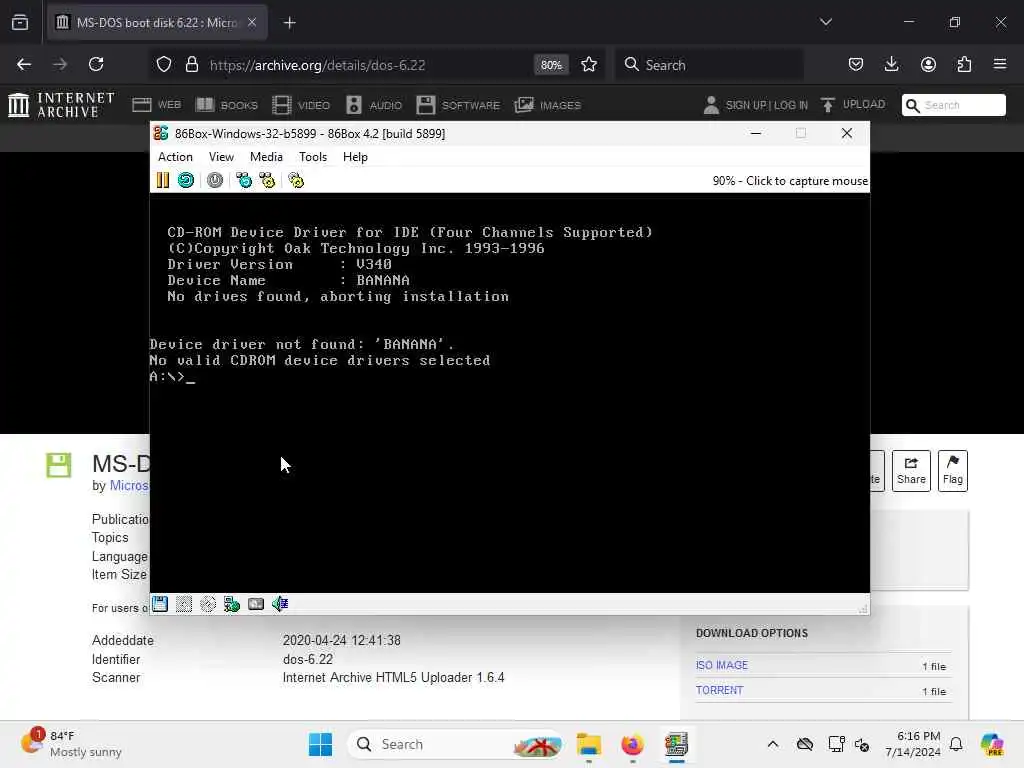Click the grayed-out second floppy status icon
The width and height of the screenshot is (1024, 768).
coord(184,604)
